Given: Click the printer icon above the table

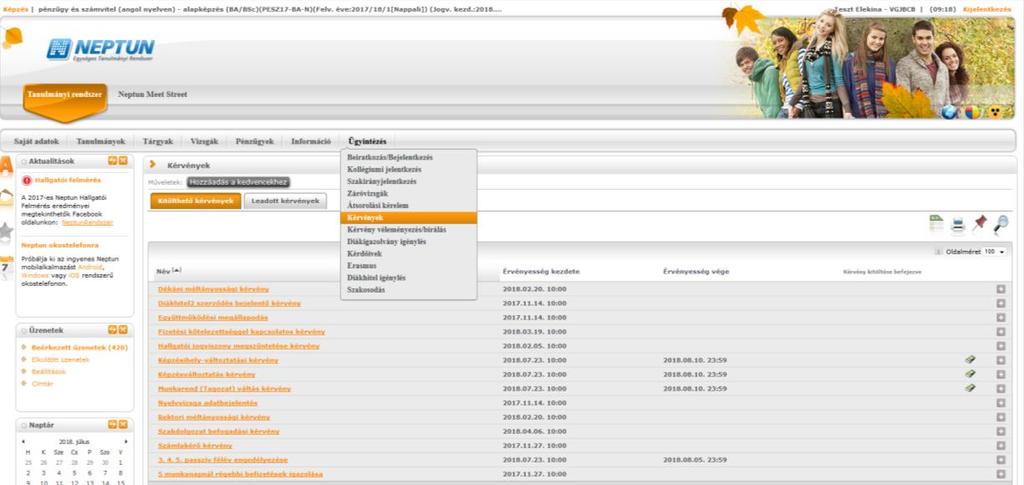Looking at the screenshot, I should tap(958, 225).
